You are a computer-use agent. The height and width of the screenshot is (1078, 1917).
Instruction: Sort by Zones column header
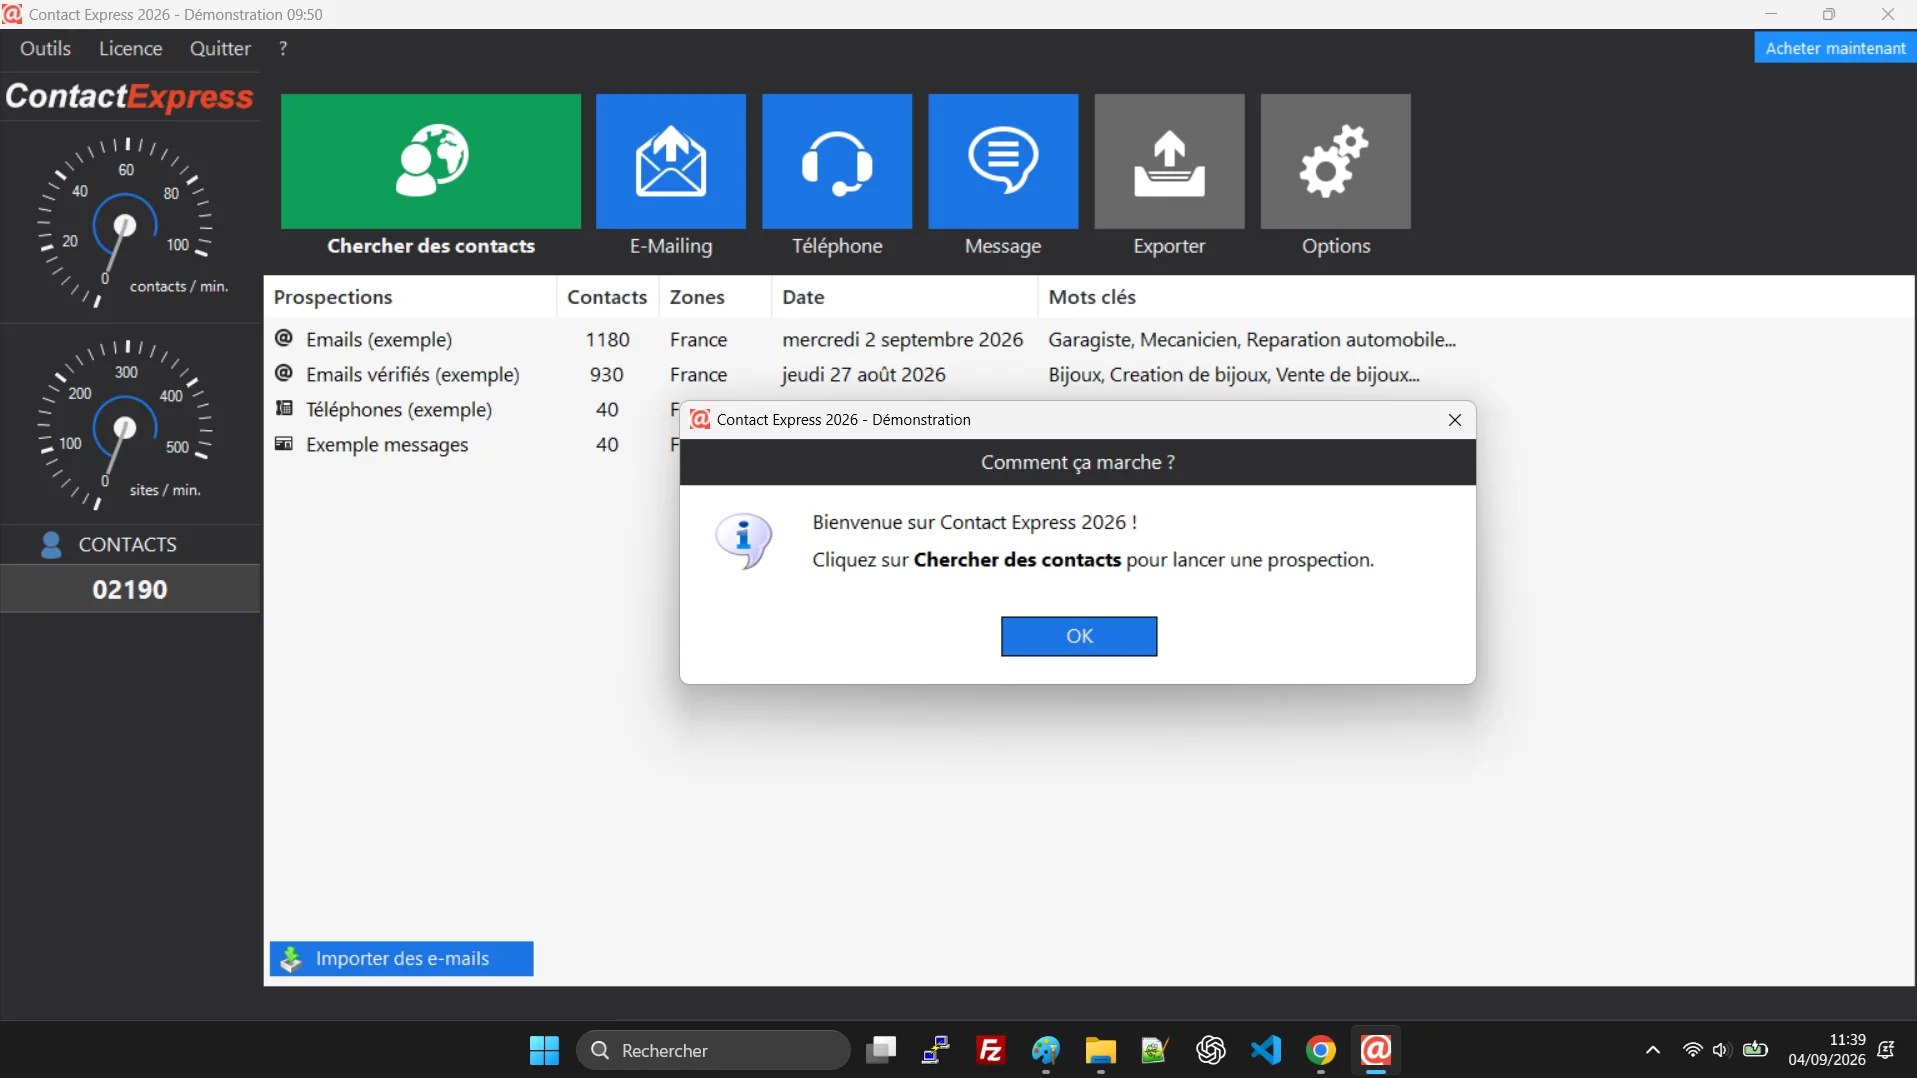pos(715,297)
